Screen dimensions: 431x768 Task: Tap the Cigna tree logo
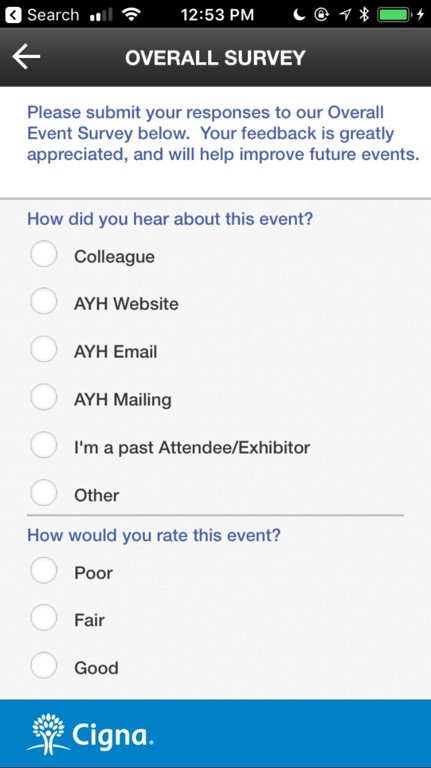pyautogui.click(x=48, y=734)
